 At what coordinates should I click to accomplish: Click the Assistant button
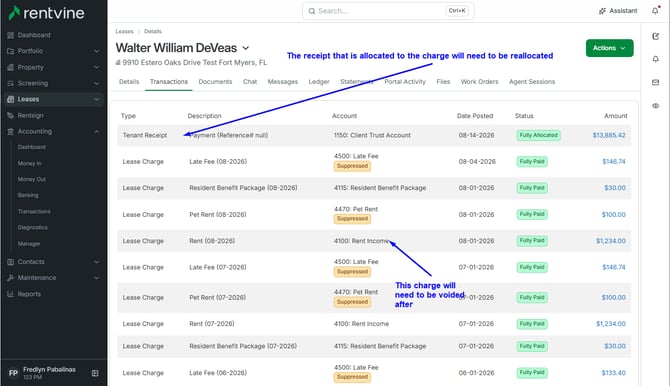[618, 11]
